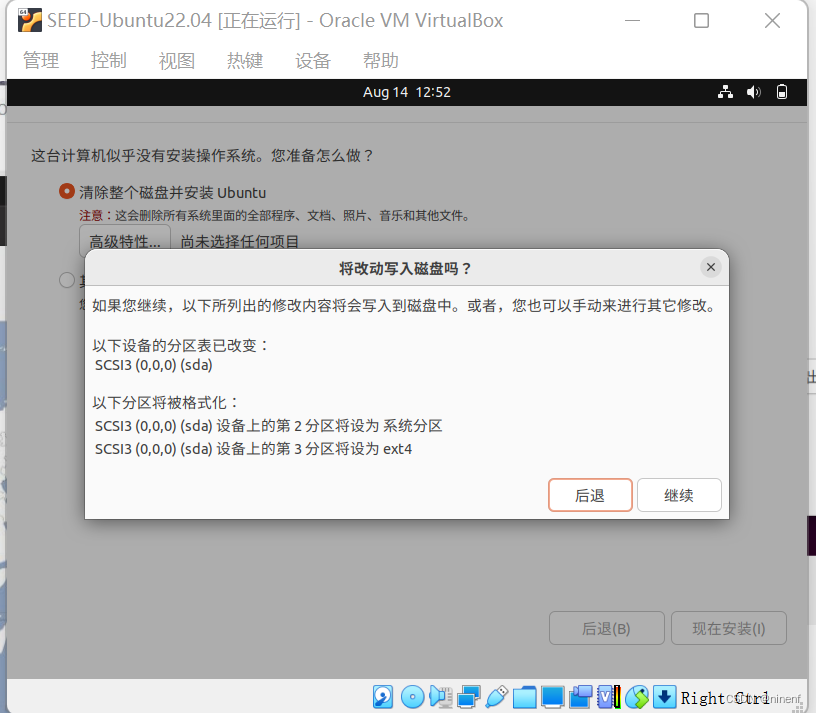Click the Right Ctrl host key label
Viewport: 816px width, 713px height.
click(x=725, y=697)
